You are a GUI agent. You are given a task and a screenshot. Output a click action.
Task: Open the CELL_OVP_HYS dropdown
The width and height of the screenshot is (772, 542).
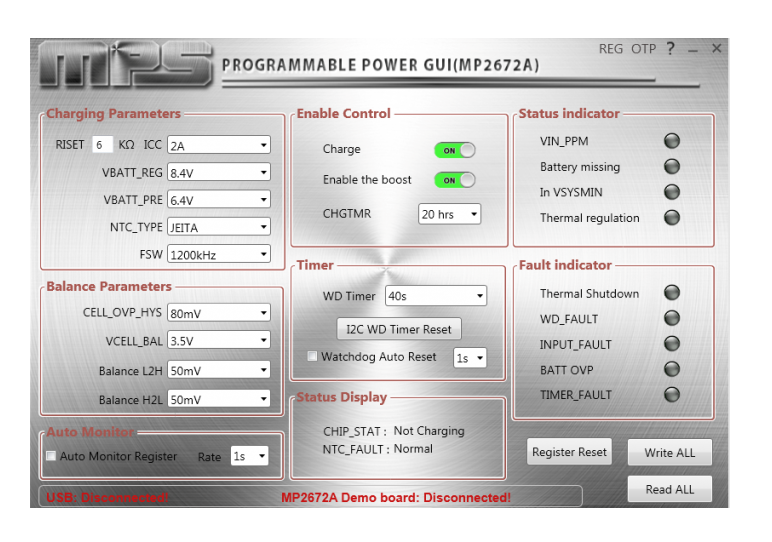[219, 313]
